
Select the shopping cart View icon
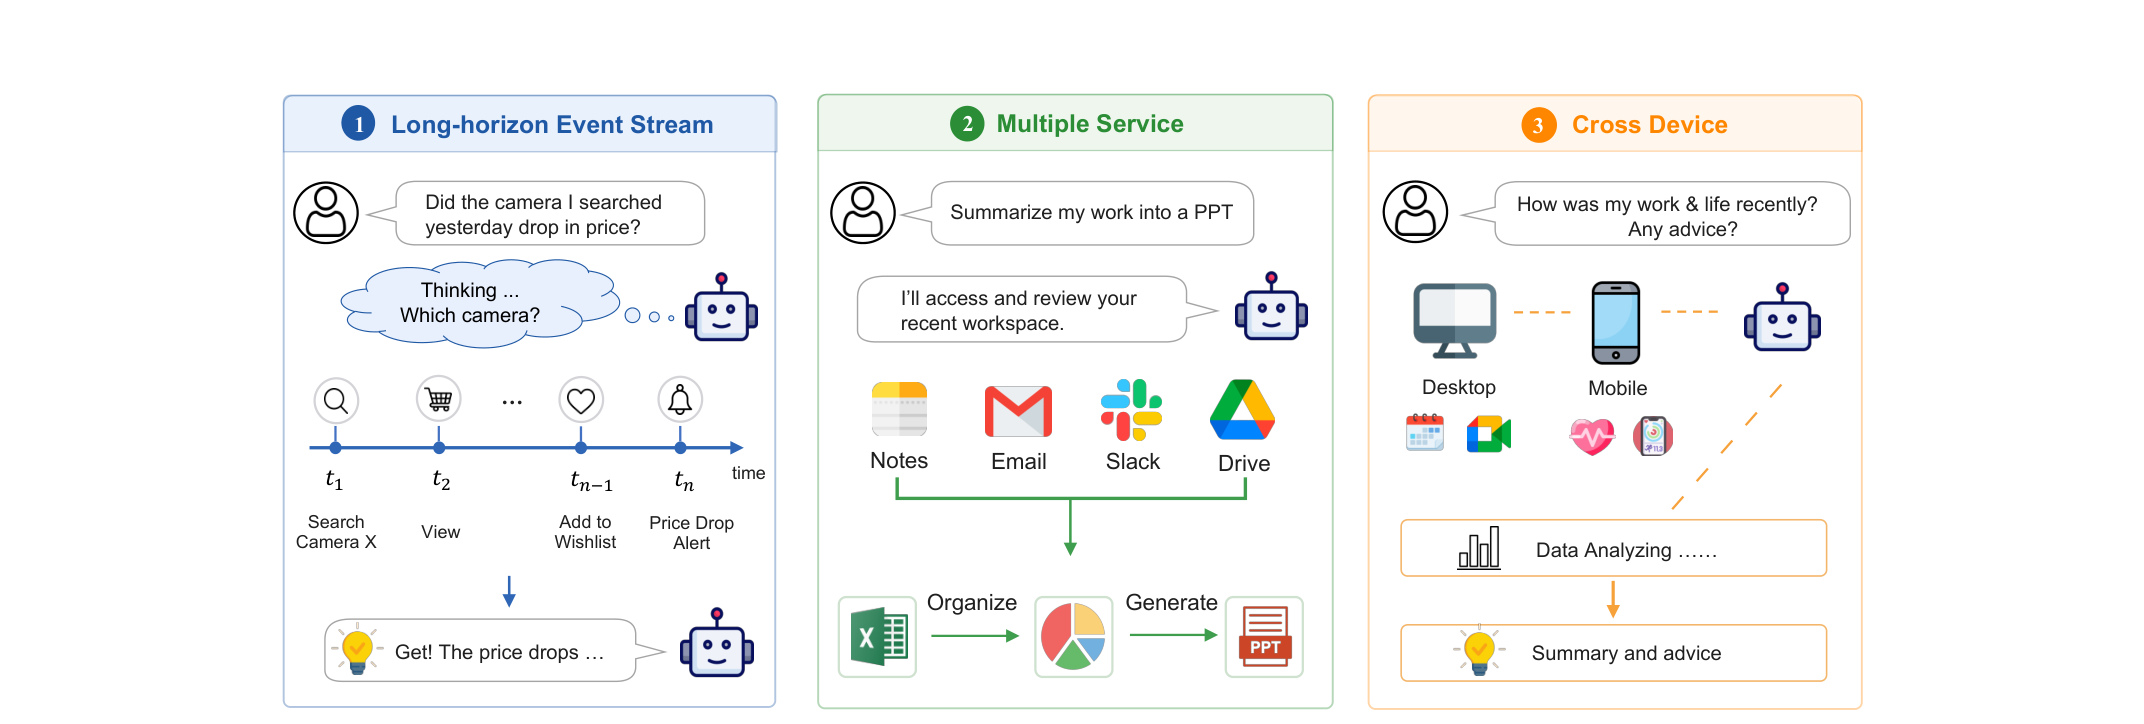tap(438, 400)
